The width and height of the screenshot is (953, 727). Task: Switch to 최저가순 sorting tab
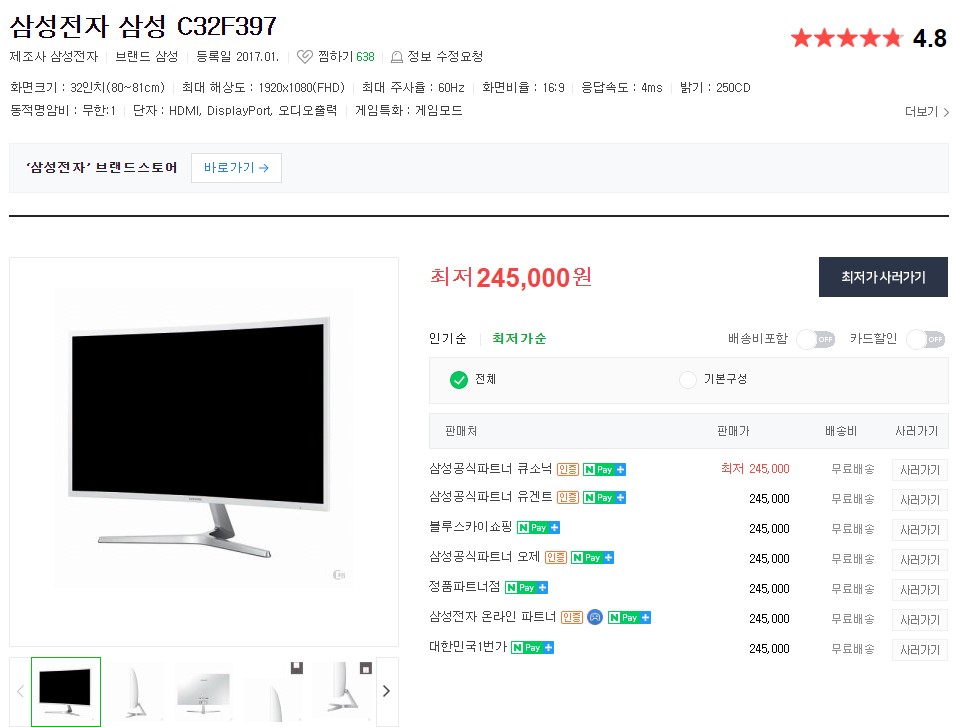tap(519, 339)
